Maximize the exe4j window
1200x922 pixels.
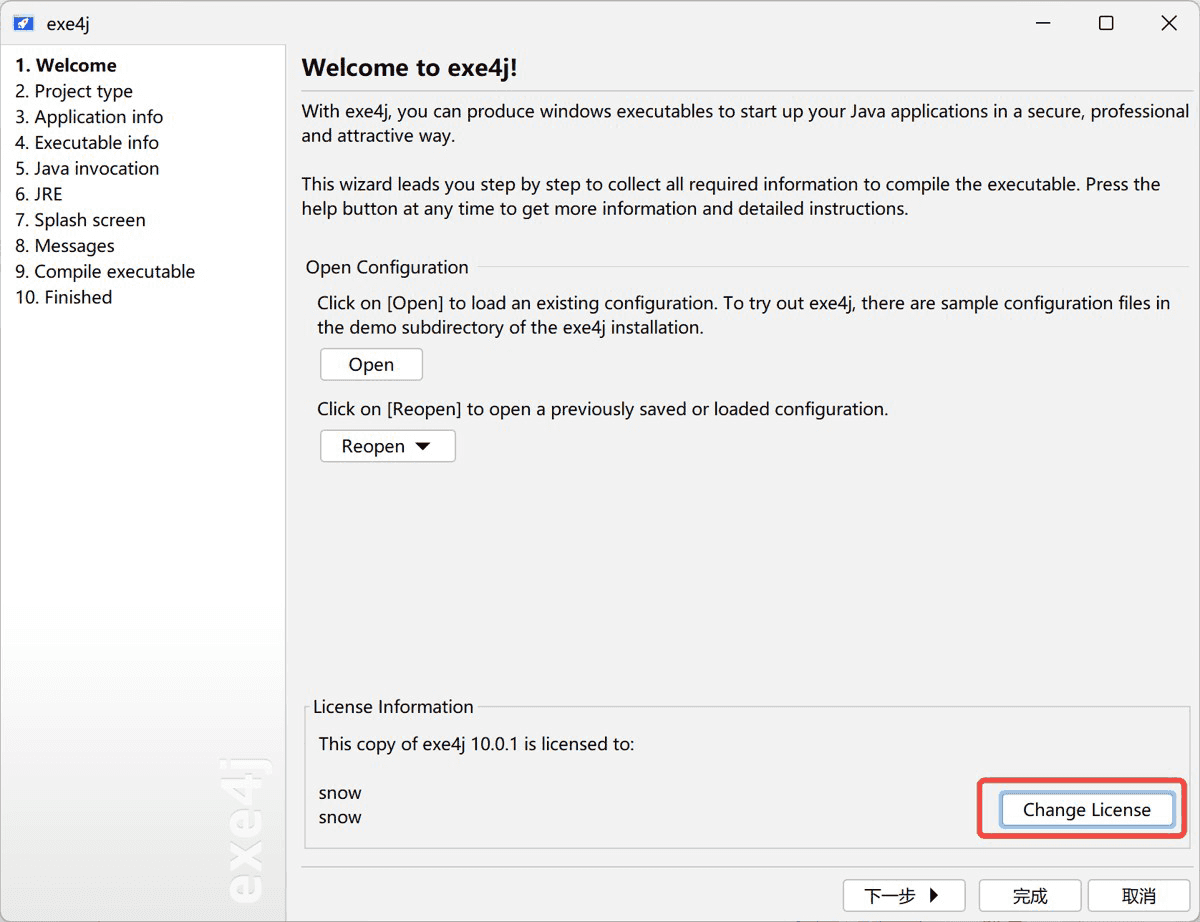click(1106, 24)
